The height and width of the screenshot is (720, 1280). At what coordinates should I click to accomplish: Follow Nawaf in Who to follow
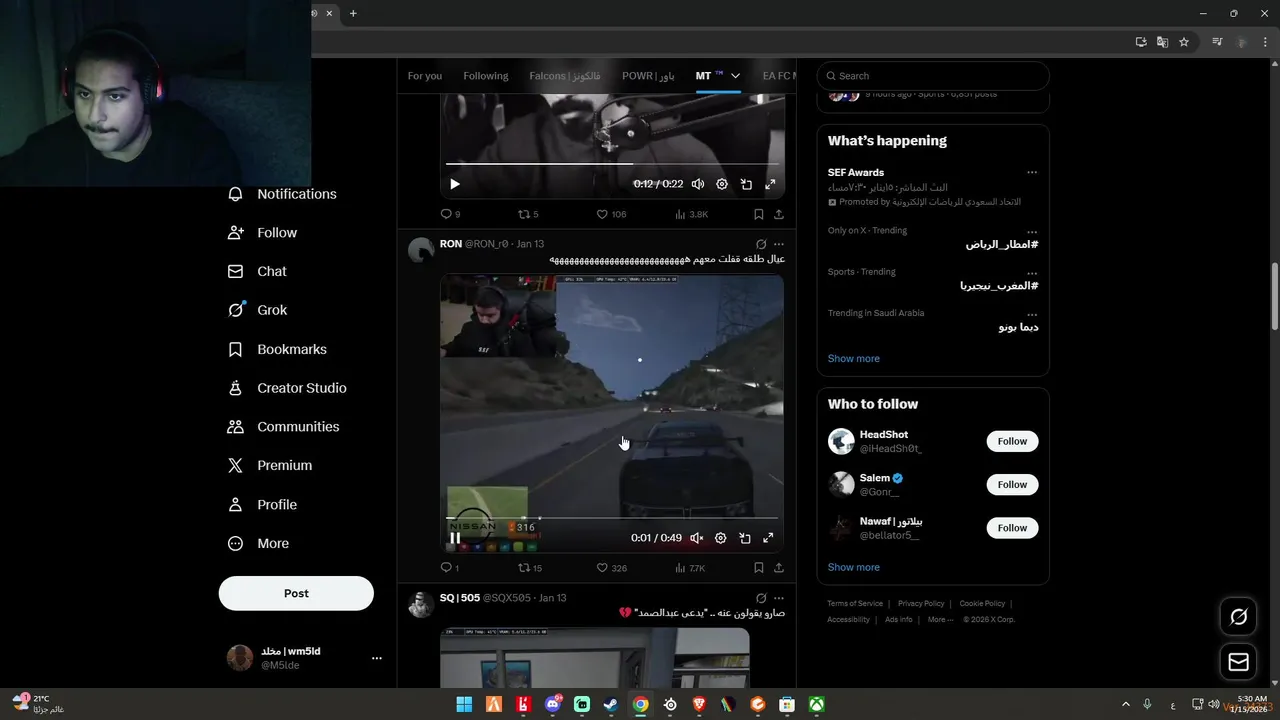click(x=1012, y=528)
